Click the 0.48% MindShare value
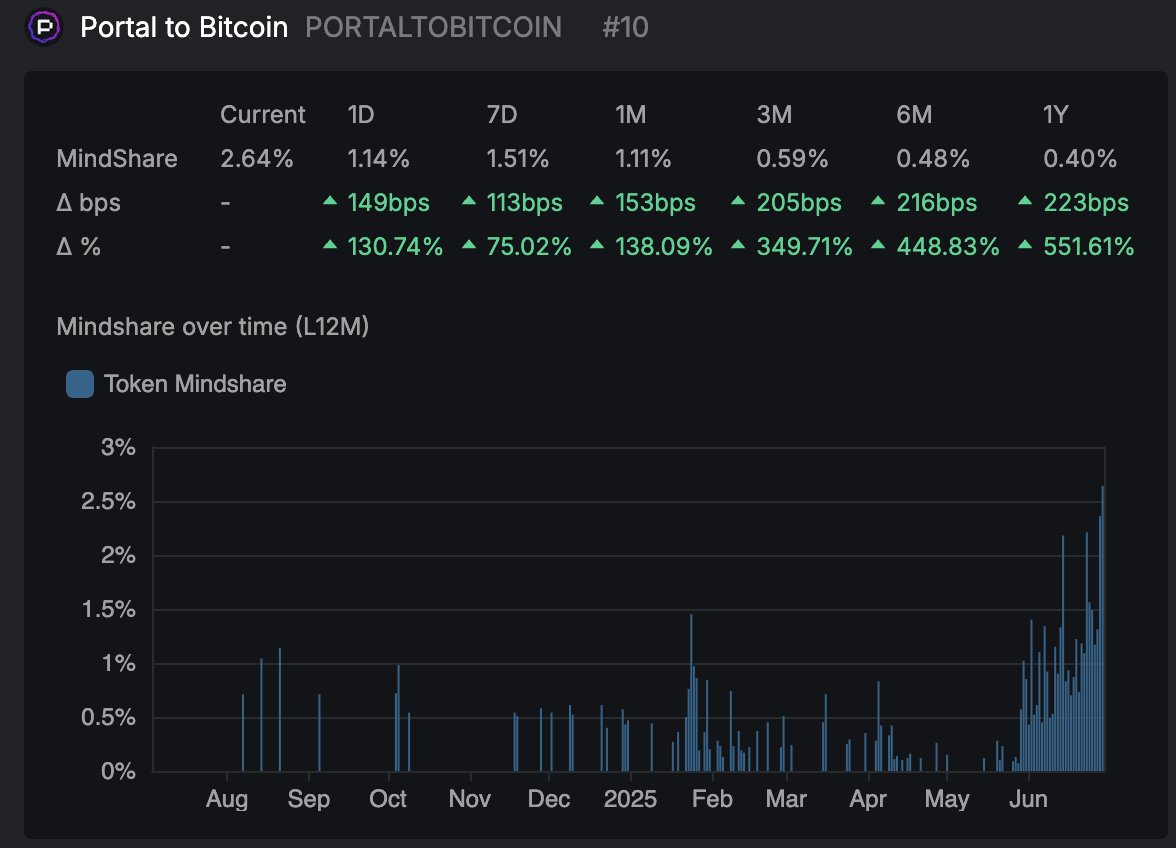 tap(933, 158)
